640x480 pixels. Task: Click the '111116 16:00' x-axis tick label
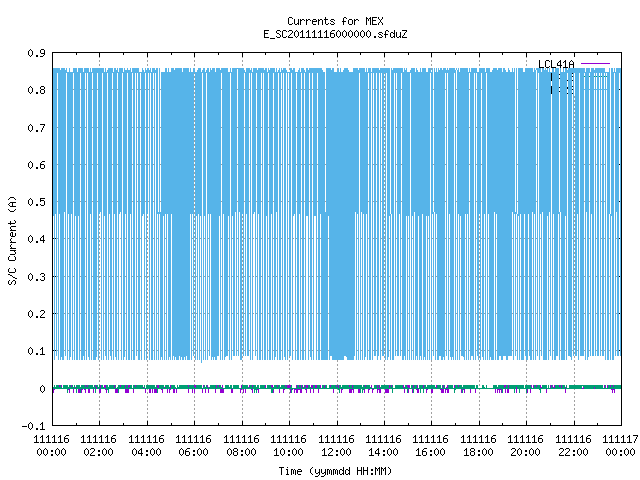(431, 446)
